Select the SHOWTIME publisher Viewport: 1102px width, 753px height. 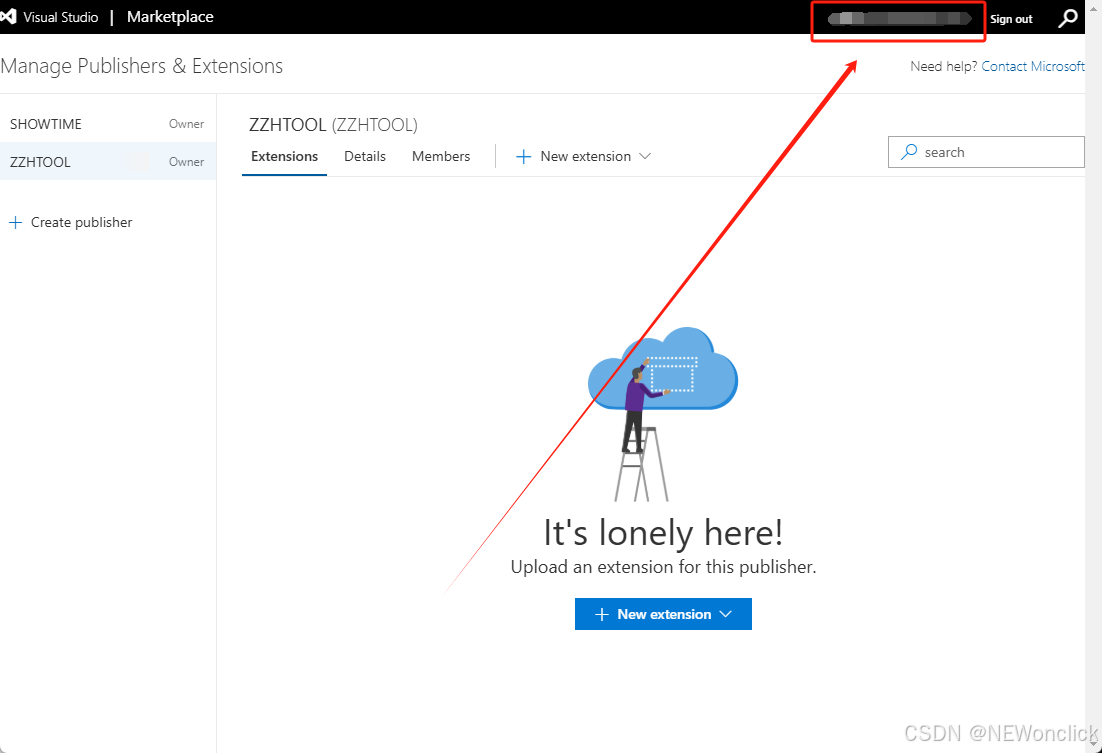[x=108, y=124]
